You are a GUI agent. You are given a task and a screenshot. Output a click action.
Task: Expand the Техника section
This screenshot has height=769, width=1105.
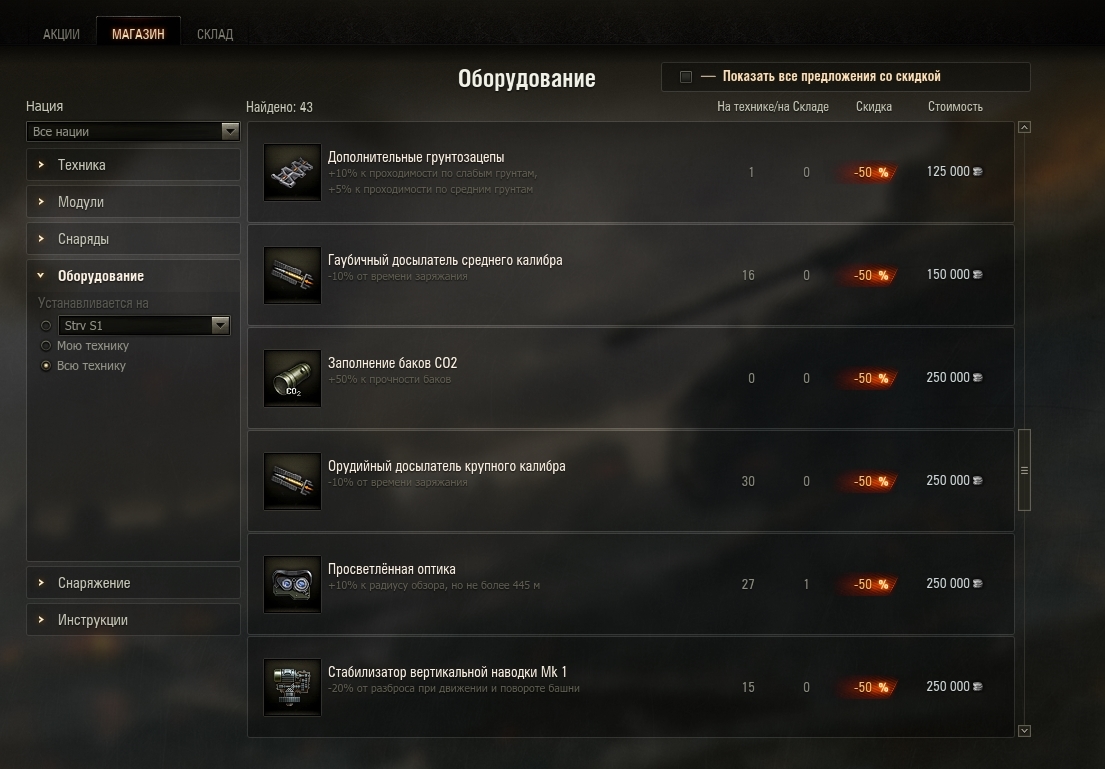133,165
